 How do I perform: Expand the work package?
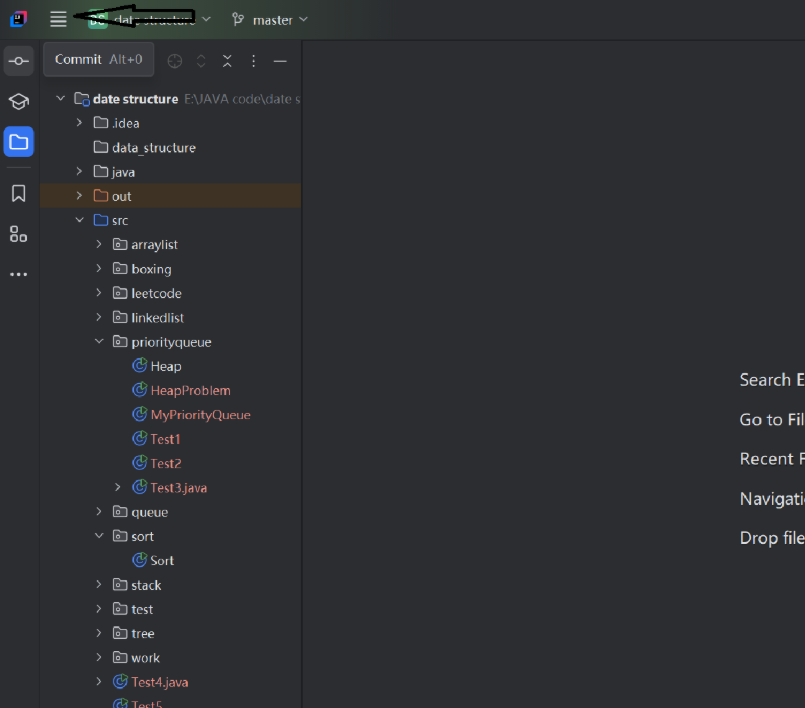[x=99, y=657]
